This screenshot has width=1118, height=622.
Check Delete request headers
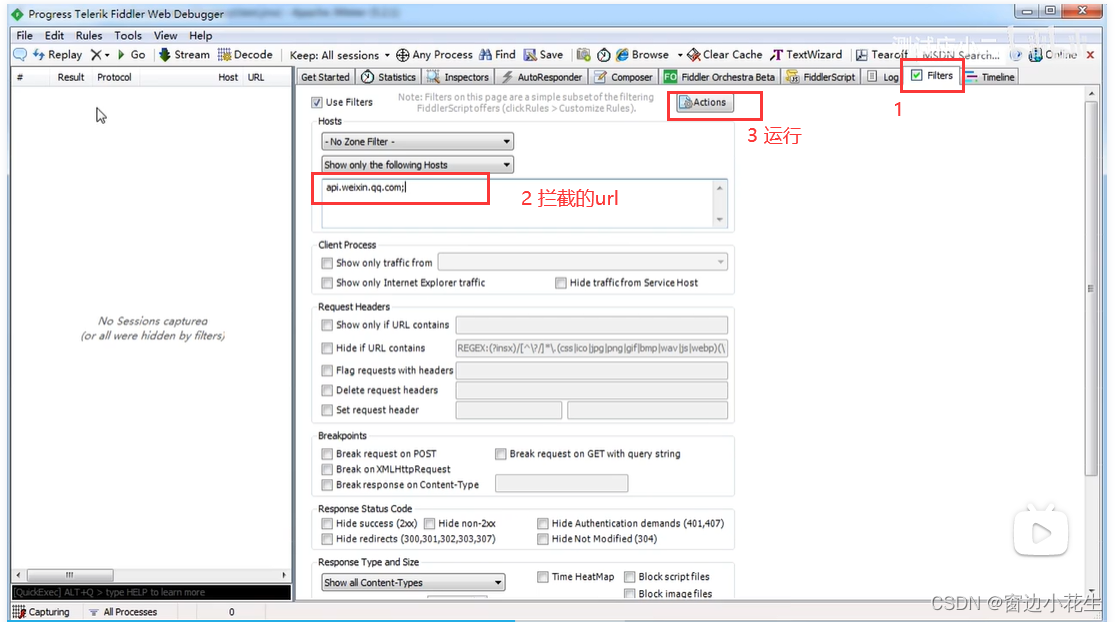(x=327, y=390)
